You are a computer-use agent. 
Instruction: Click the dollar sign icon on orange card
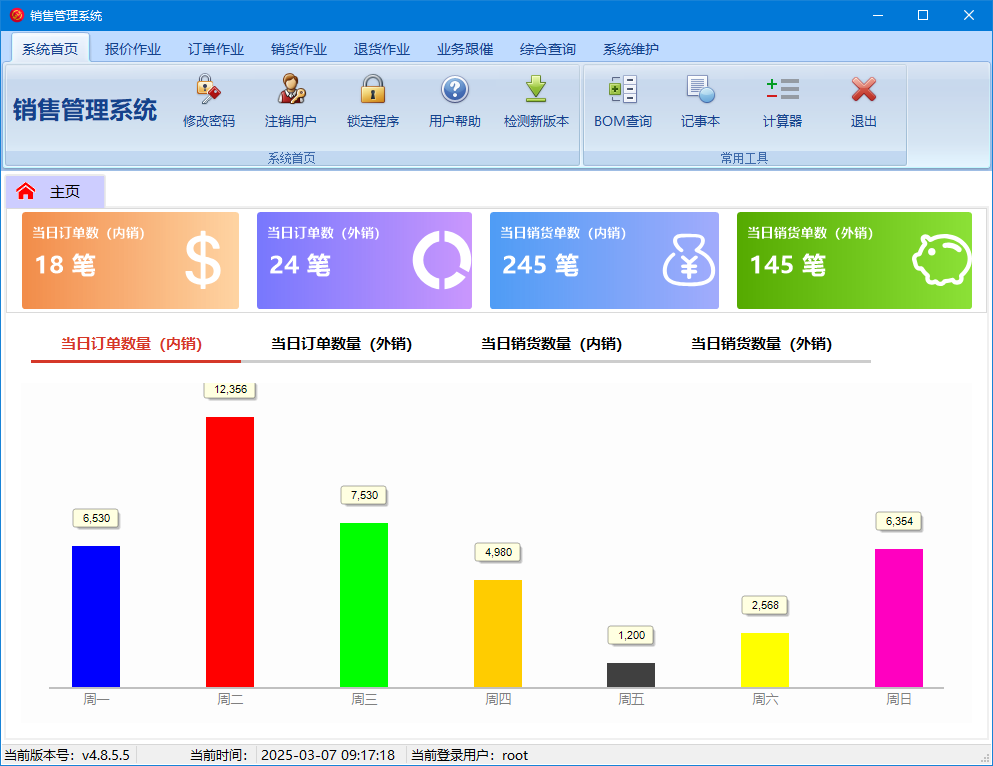(203, 260)
